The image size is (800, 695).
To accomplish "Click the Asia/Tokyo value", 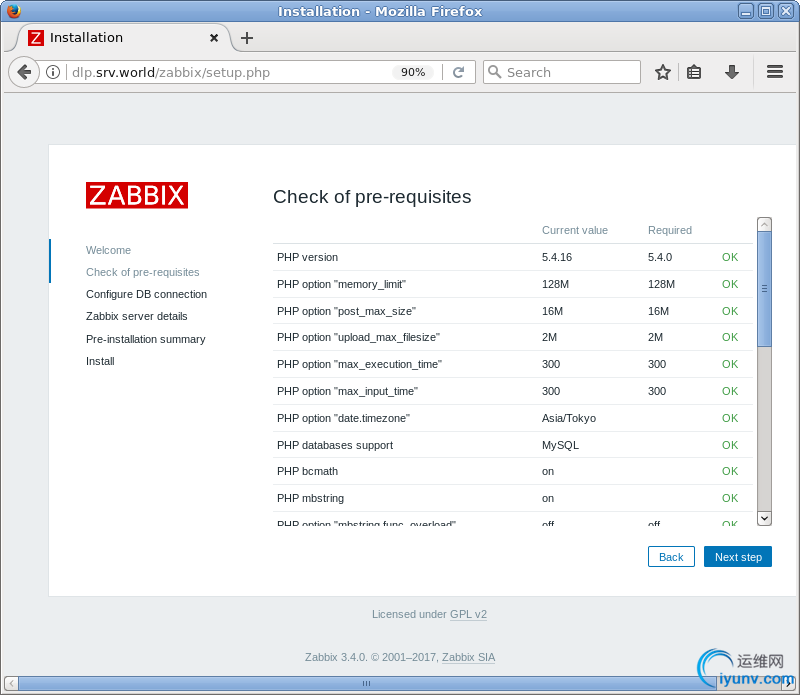I will point(569,418).
